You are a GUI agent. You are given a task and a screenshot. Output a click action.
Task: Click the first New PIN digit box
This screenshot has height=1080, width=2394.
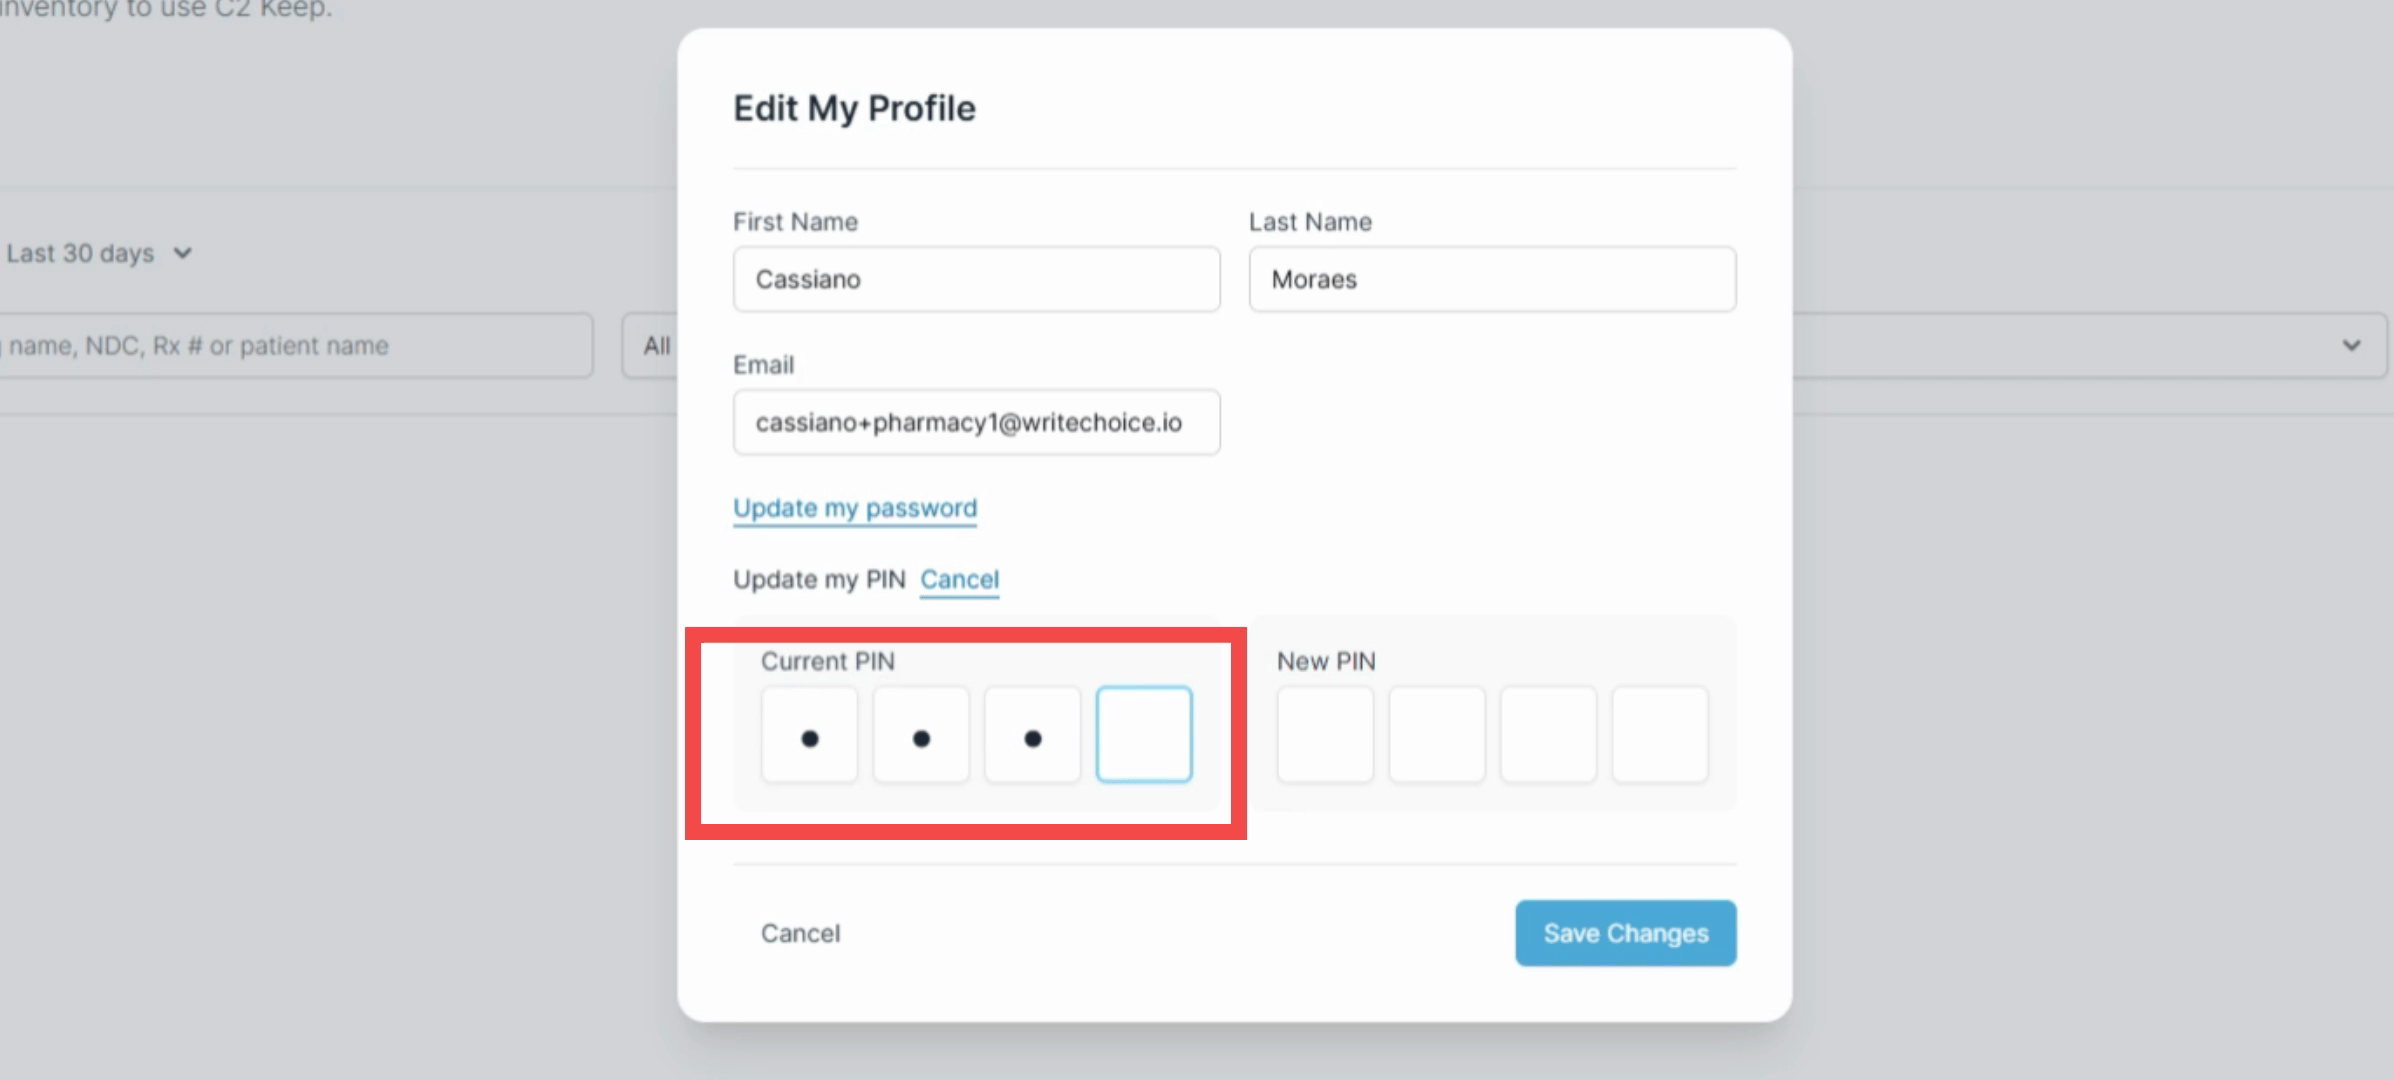click(1324, 734)
